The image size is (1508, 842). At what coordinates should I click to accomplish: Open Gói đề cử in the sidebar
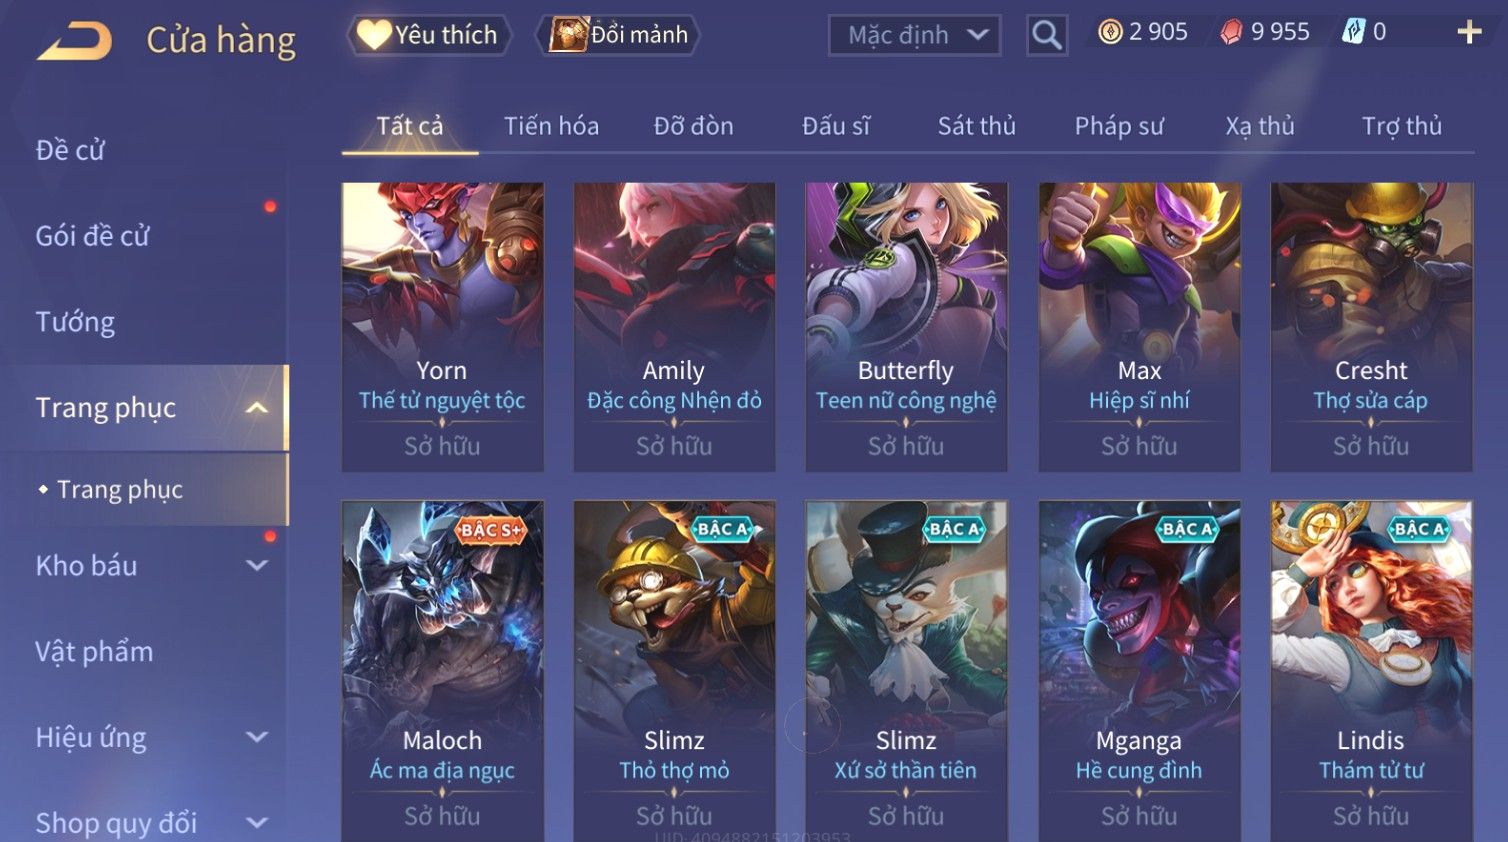click(x=92, y=236)
